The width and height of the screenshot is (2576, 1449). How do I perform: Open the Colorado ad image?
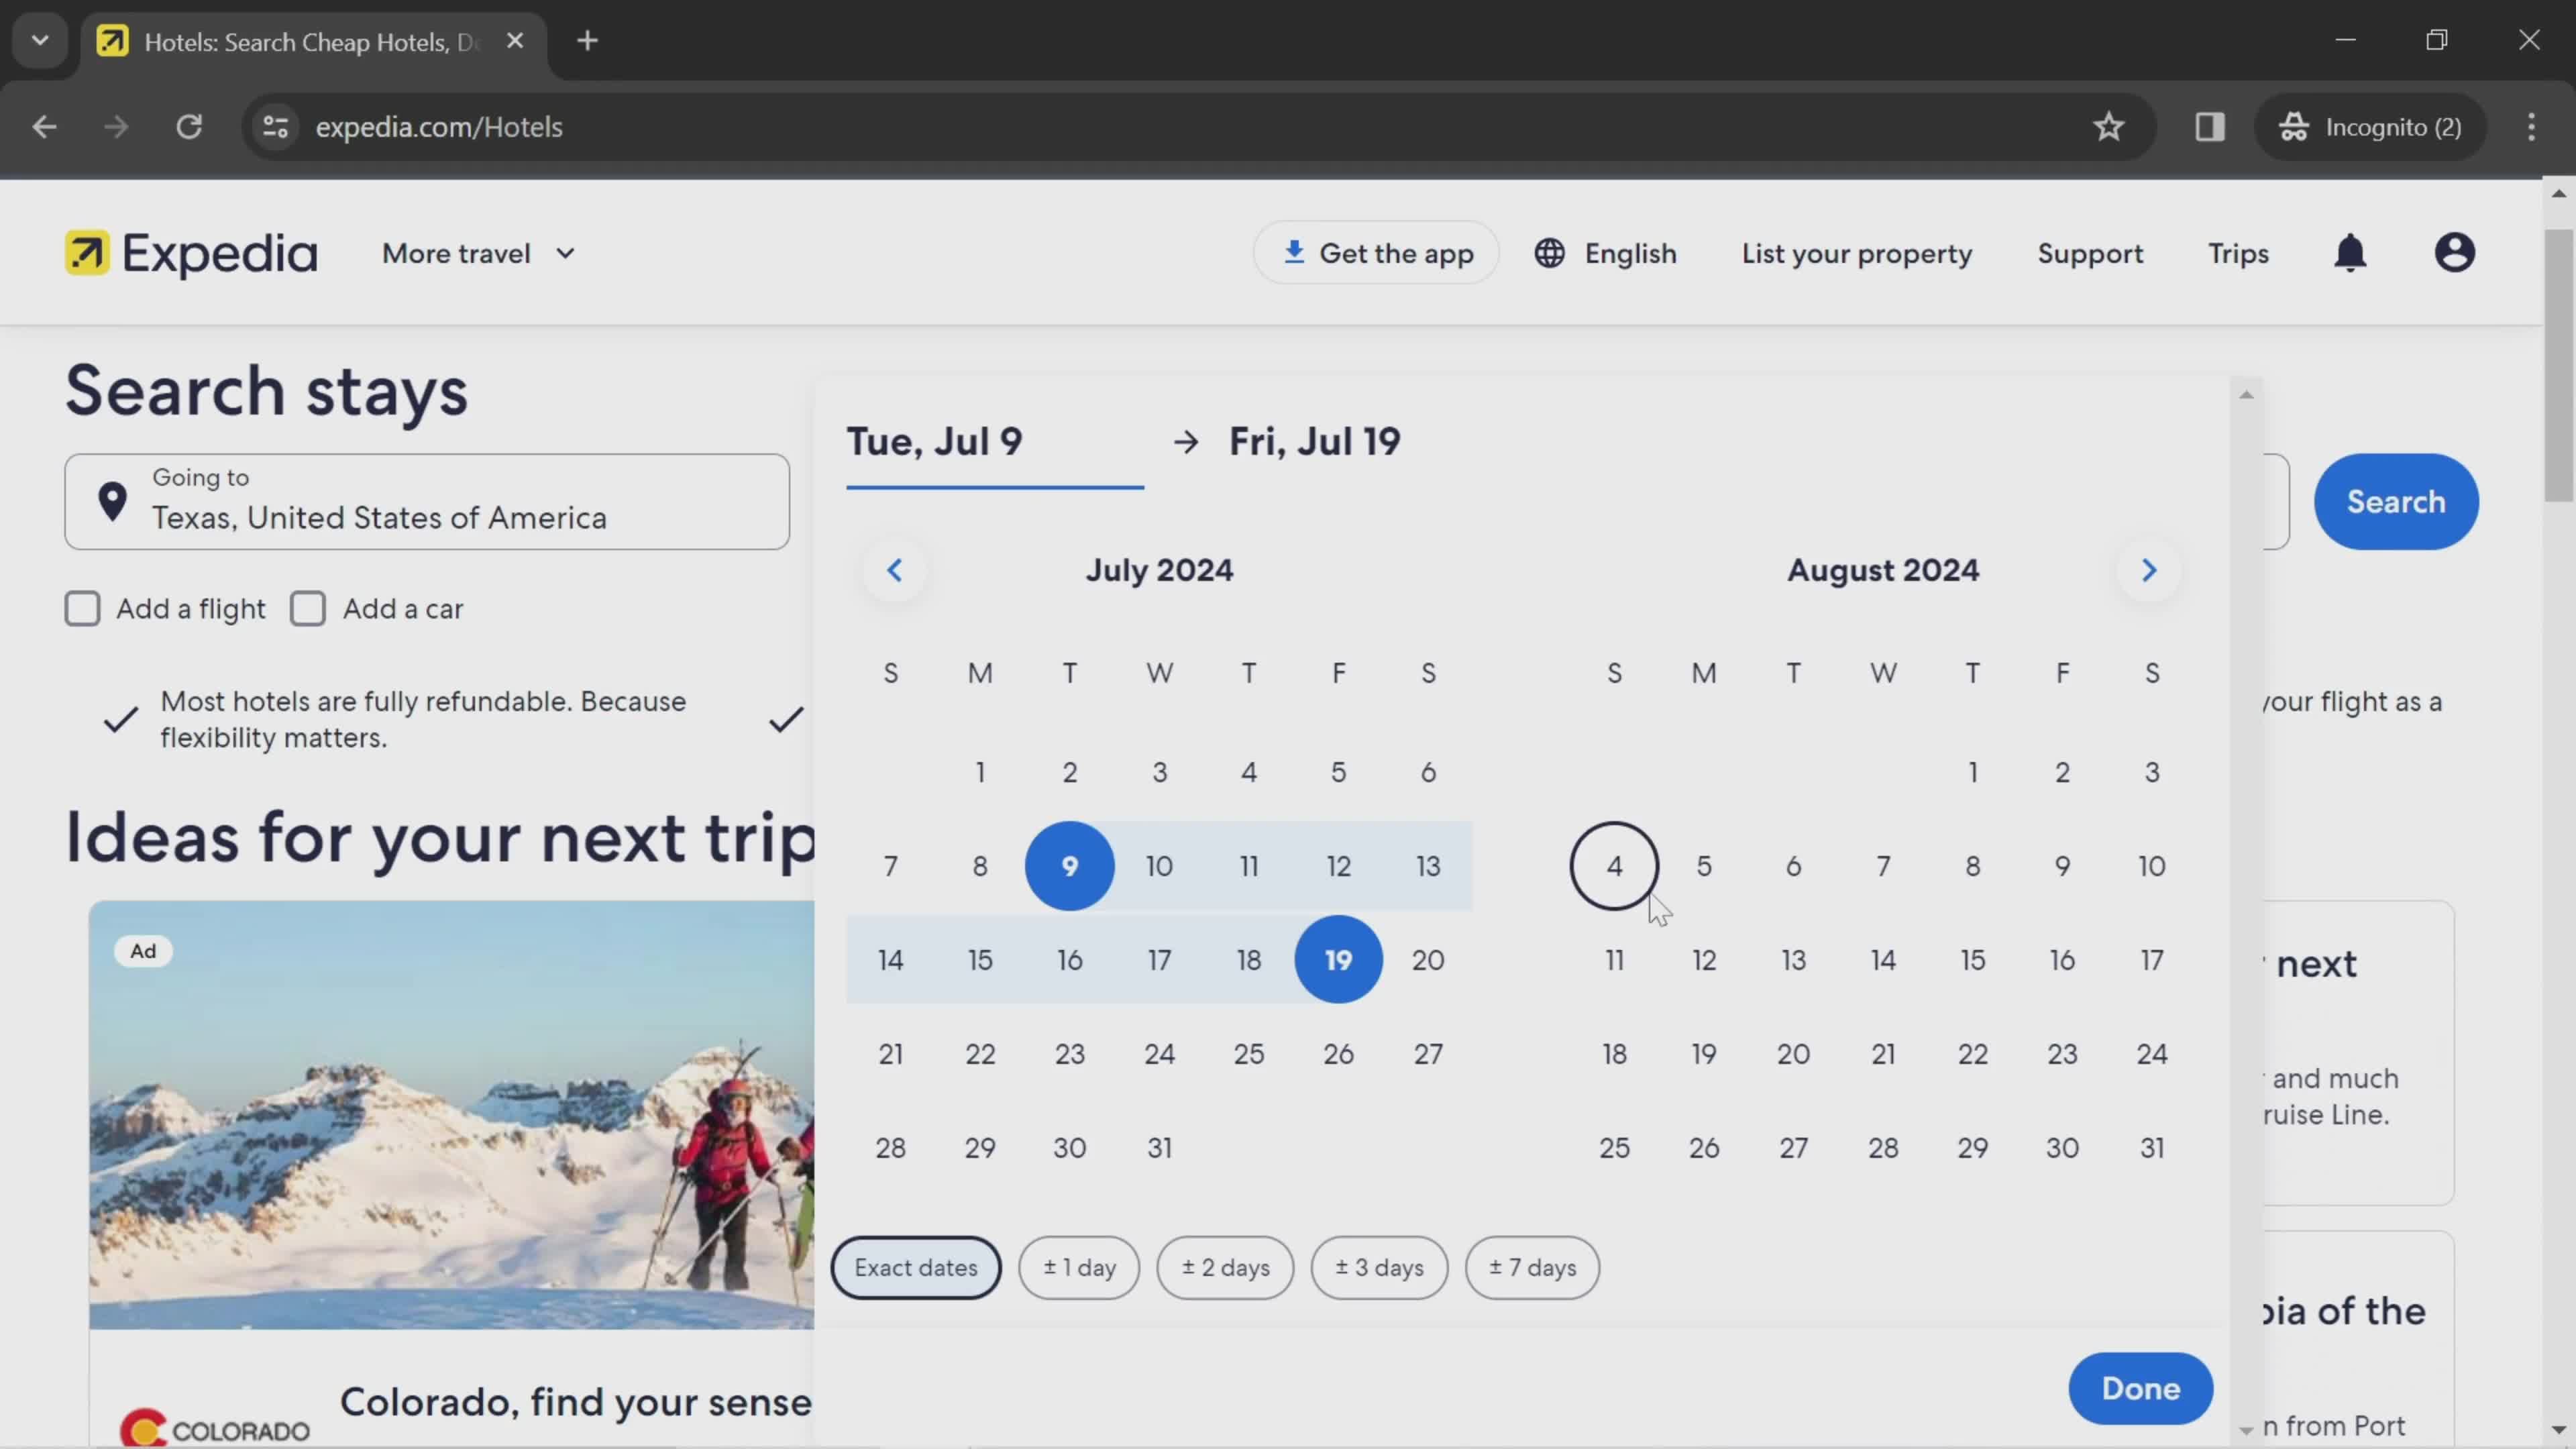(x=452, y=1115)
